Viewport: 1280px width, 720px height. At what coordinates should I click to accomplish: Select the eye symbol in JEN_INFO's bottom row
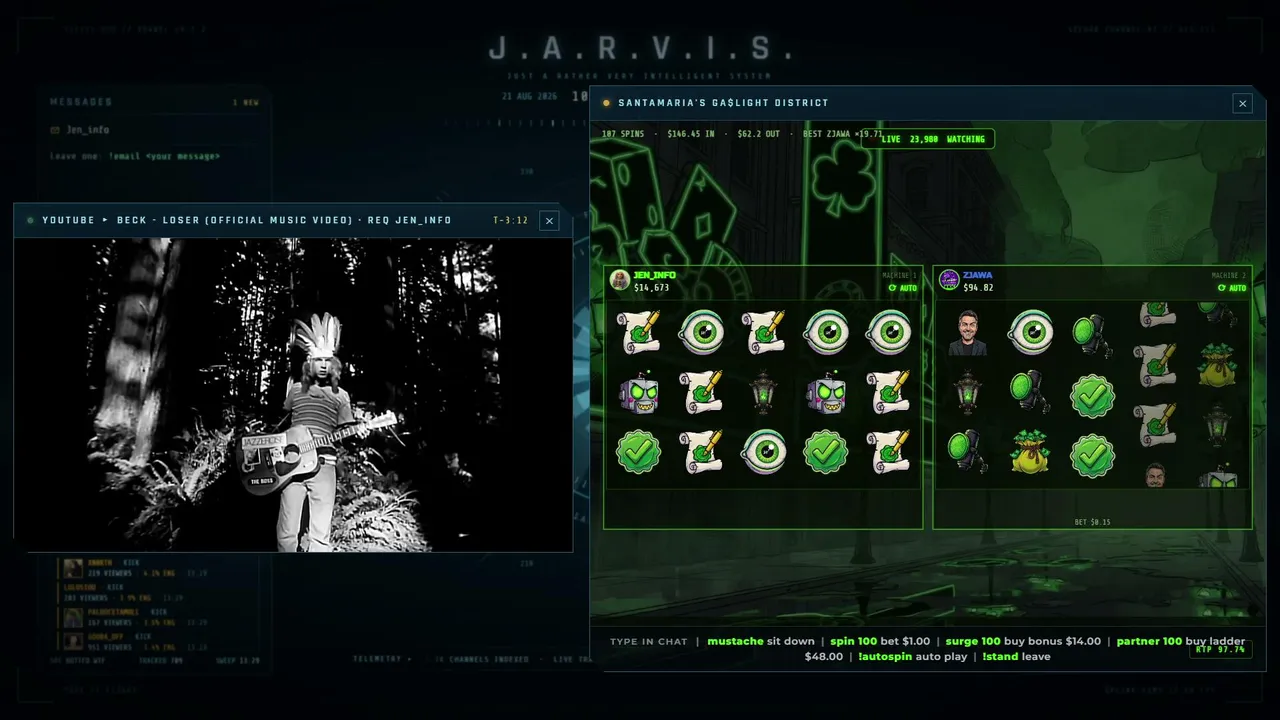click(763, 452)
